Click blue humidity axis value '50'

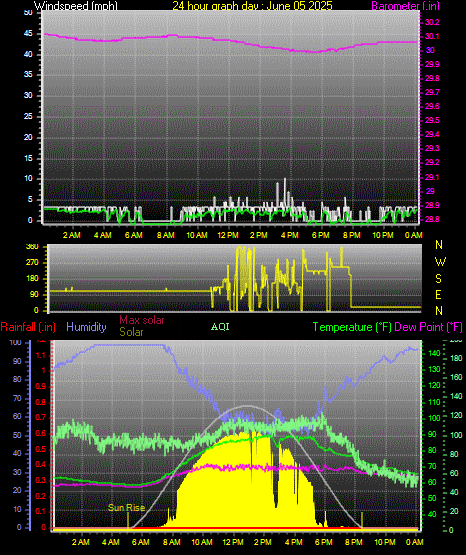point(17,435)
